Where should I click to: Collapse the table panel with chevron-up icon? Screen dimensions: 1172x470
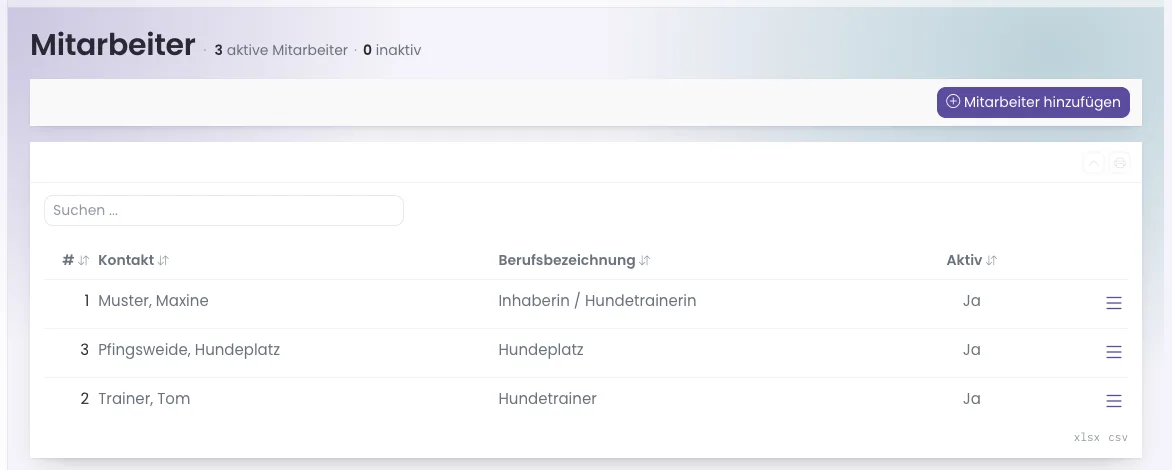1094,163
